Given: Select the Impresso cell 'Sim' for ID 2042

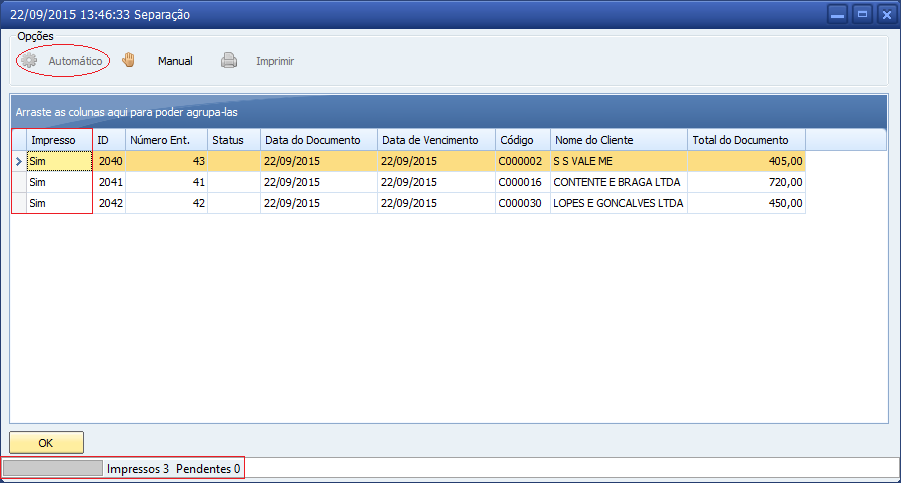Looking at the screenshot, I should tap(59, 203).
